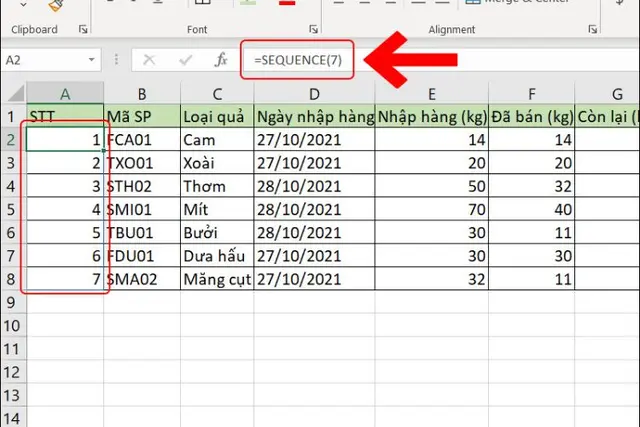The height and width of the screenshot is (427, 640).
Task: Select the FCA01 product code cell
Action: tap(142, 140)
